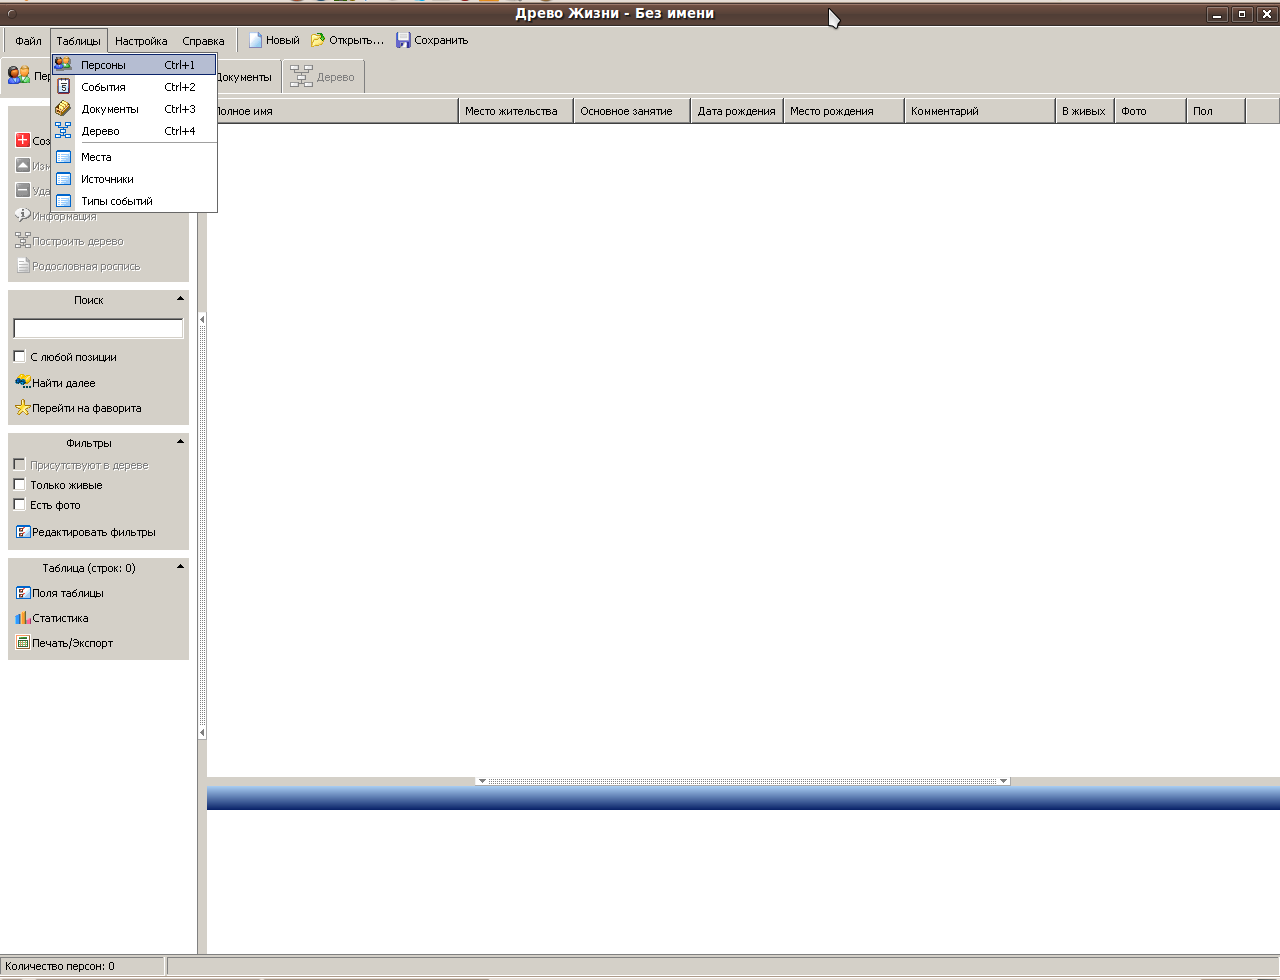Open Печать/Экспорт
1280x980 pixels.
coord(64,643)
